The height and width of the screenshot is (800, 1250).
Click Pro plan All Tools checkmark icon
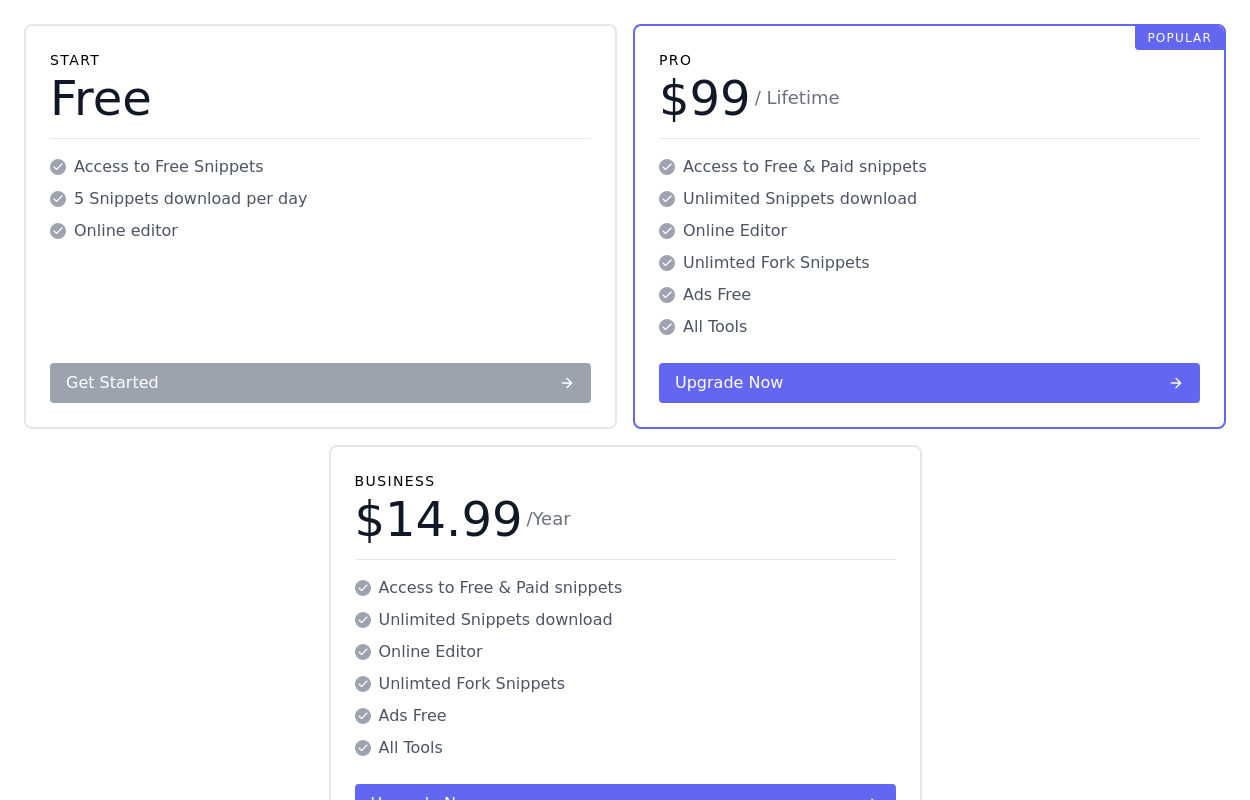[x=667, y=327]
